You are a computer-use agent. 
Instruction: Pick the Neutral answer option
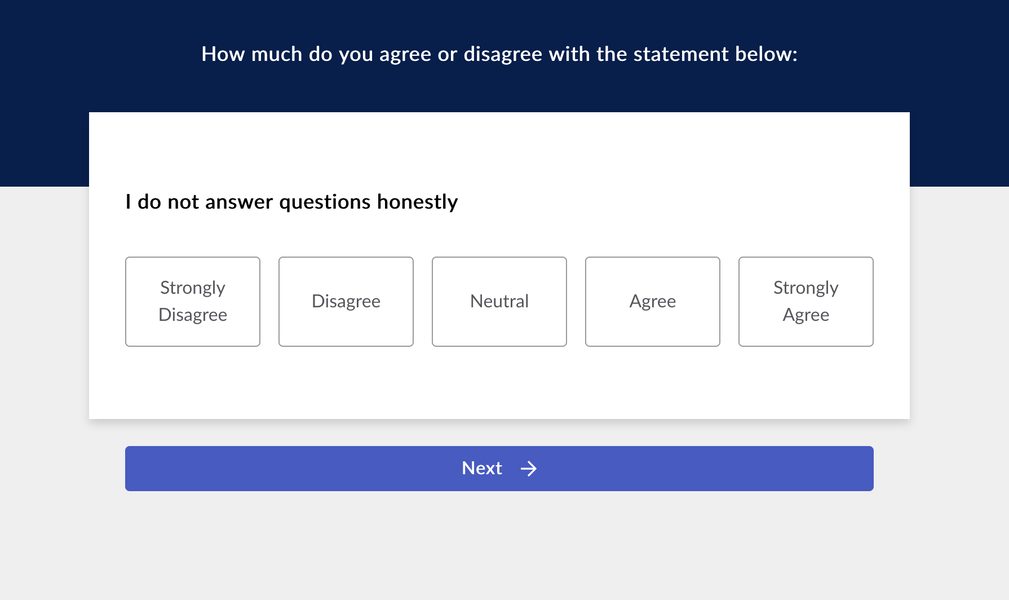click(499, 301)
